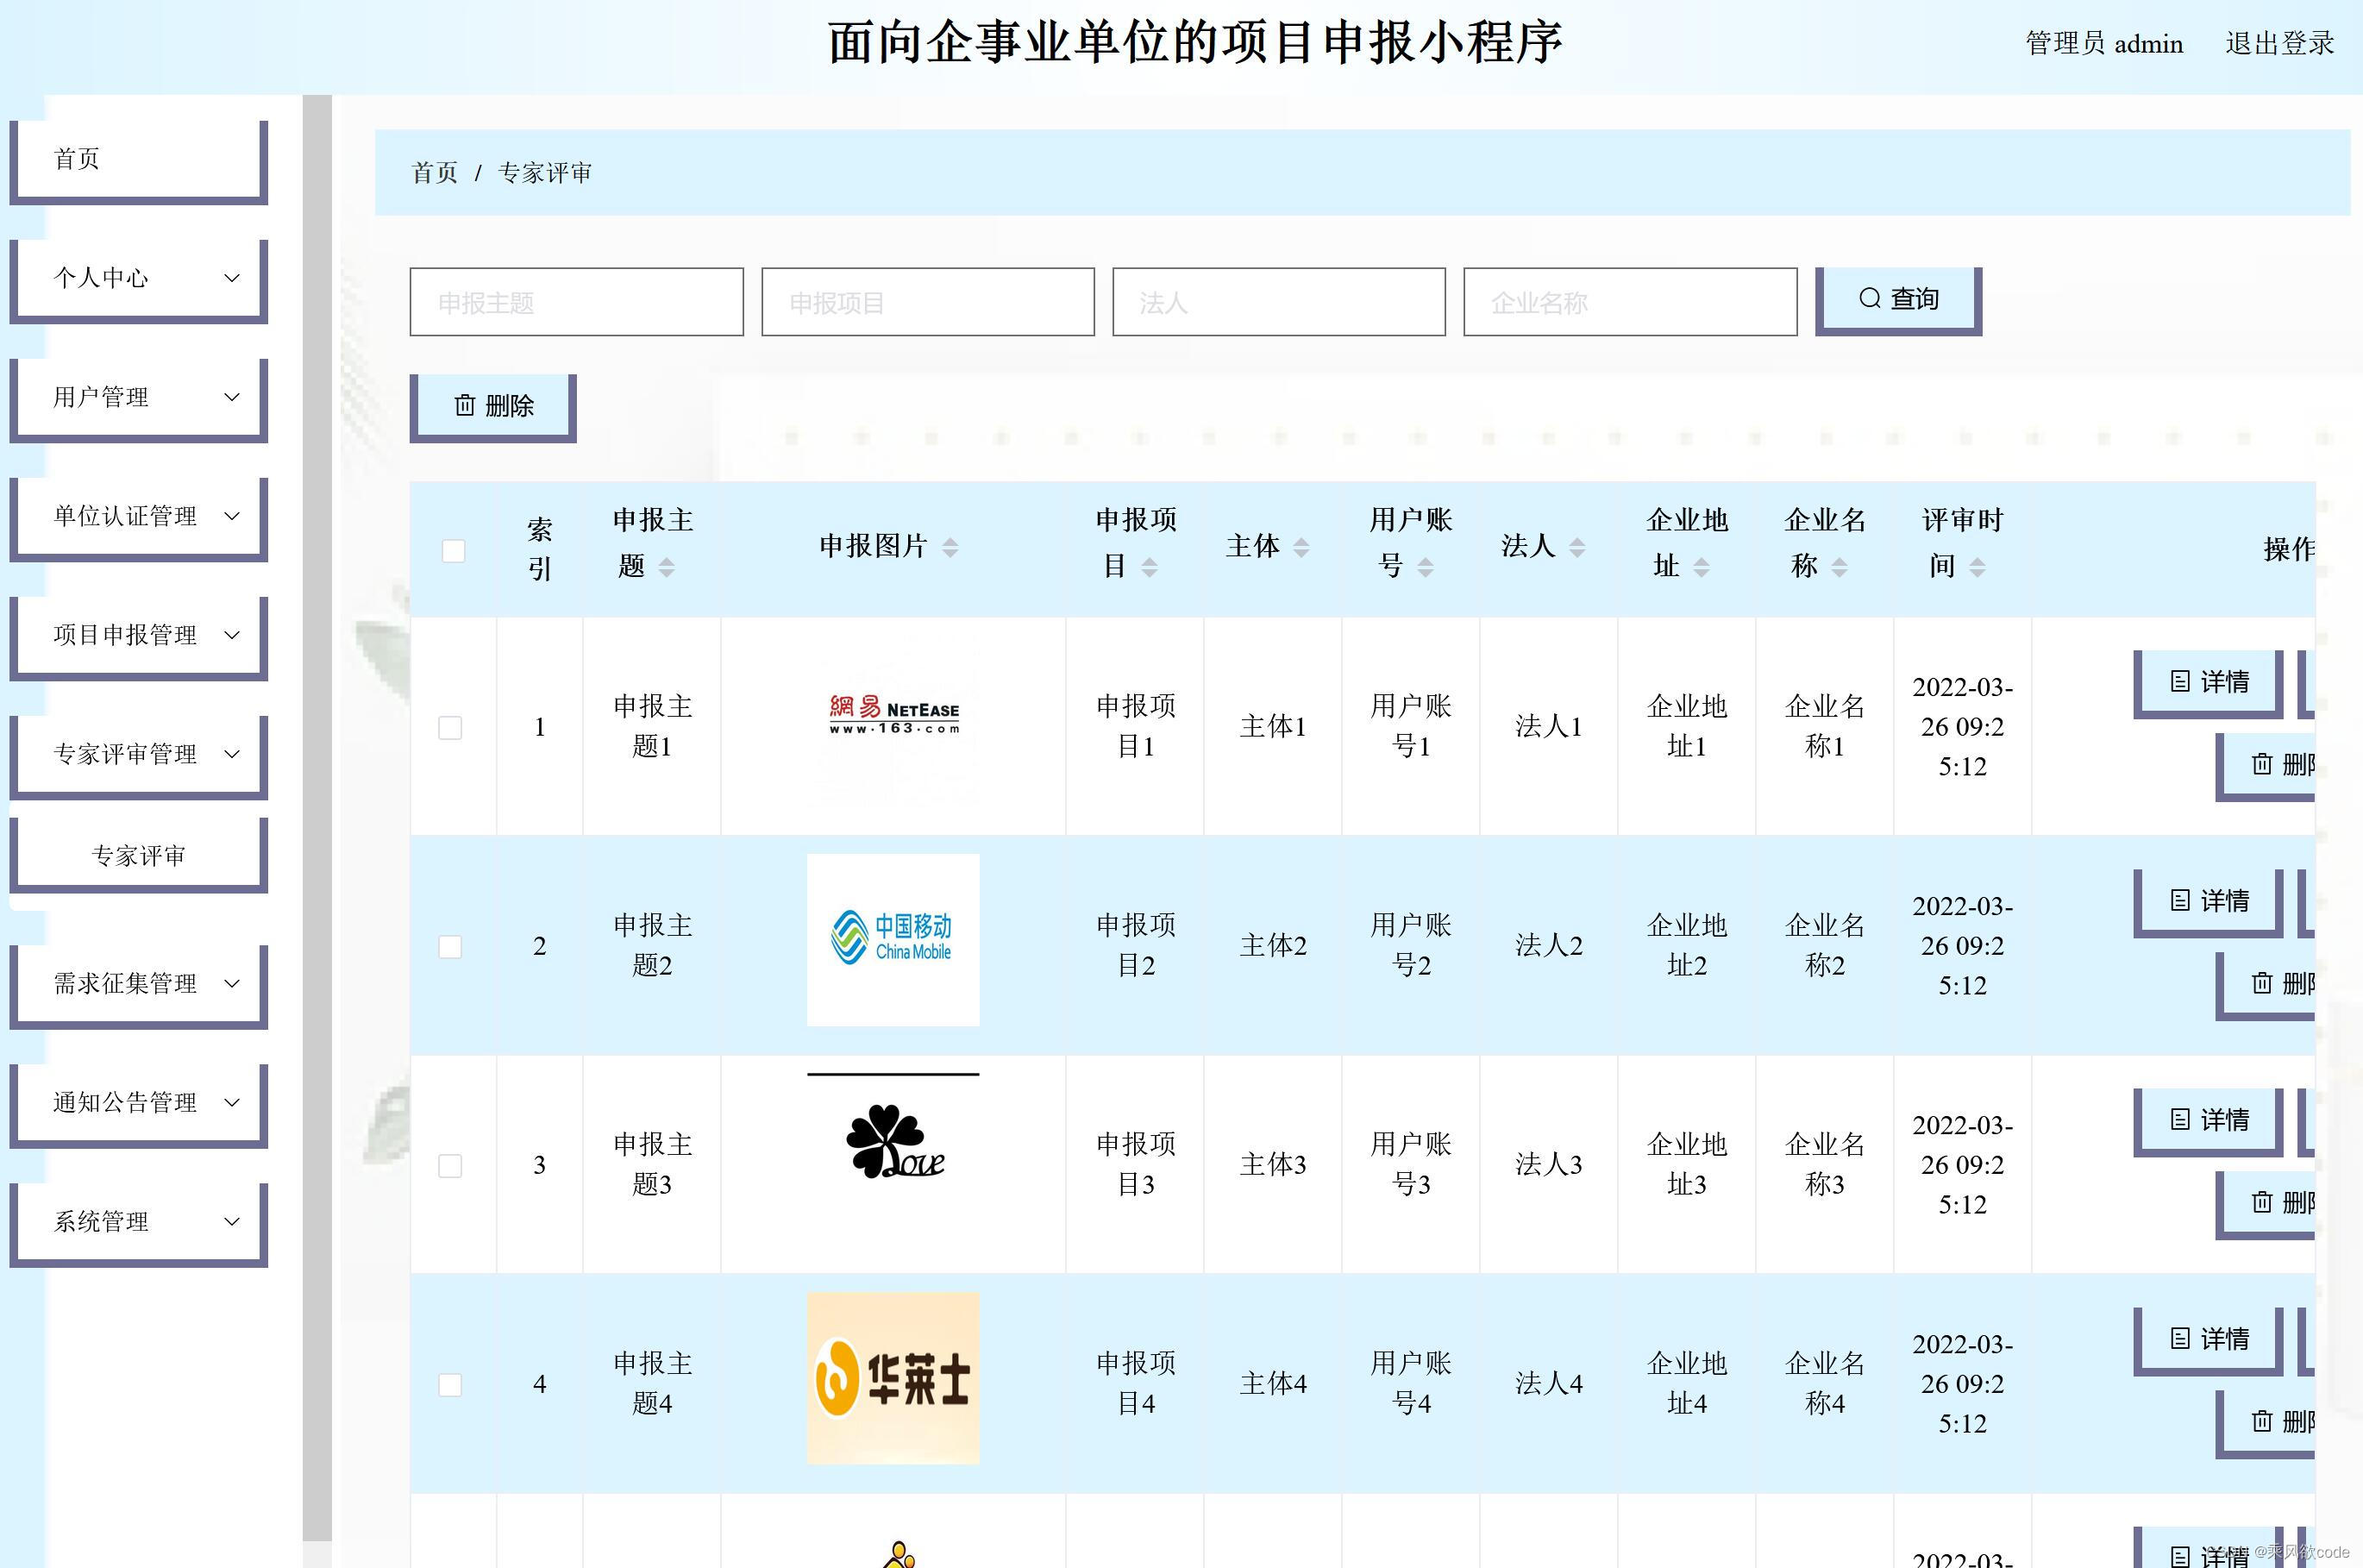Click 首页 in the breadcrumb

coord(435,173)
